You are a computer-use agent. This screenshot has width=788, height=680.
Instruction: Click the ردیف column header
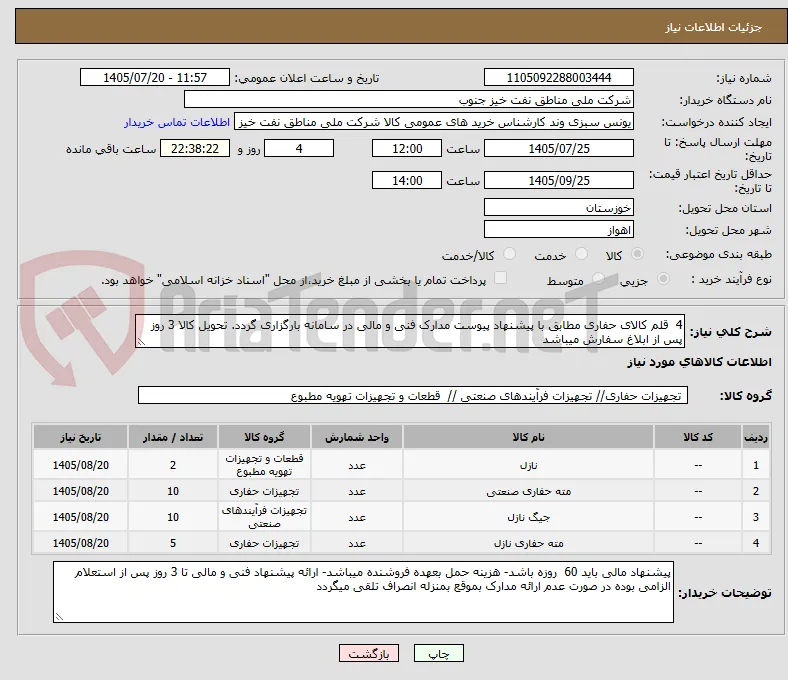click(755, 437)
